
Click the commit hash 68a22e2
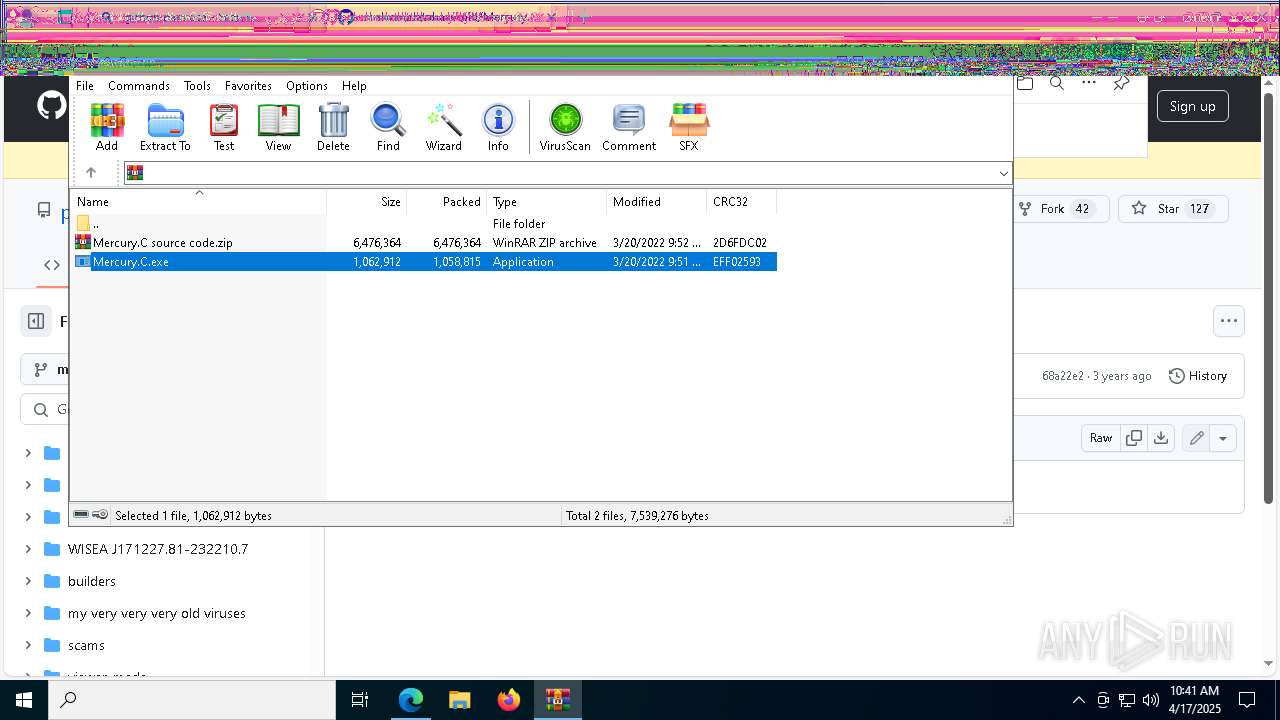1063,376
